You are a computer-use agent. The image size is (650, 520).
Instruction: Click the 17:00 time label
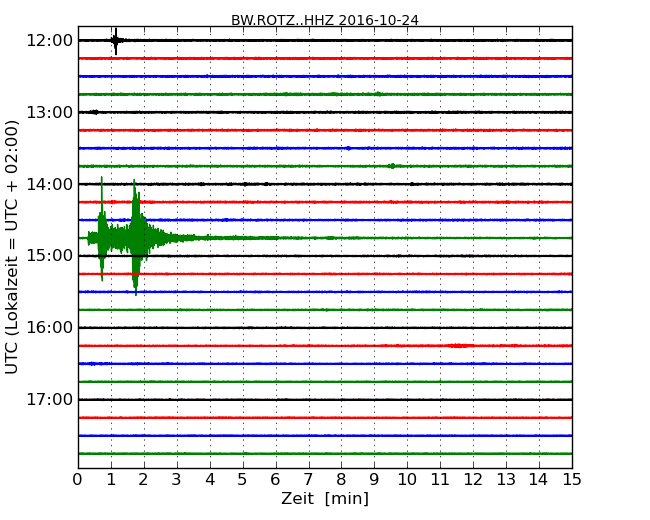(x=49, y=400)
